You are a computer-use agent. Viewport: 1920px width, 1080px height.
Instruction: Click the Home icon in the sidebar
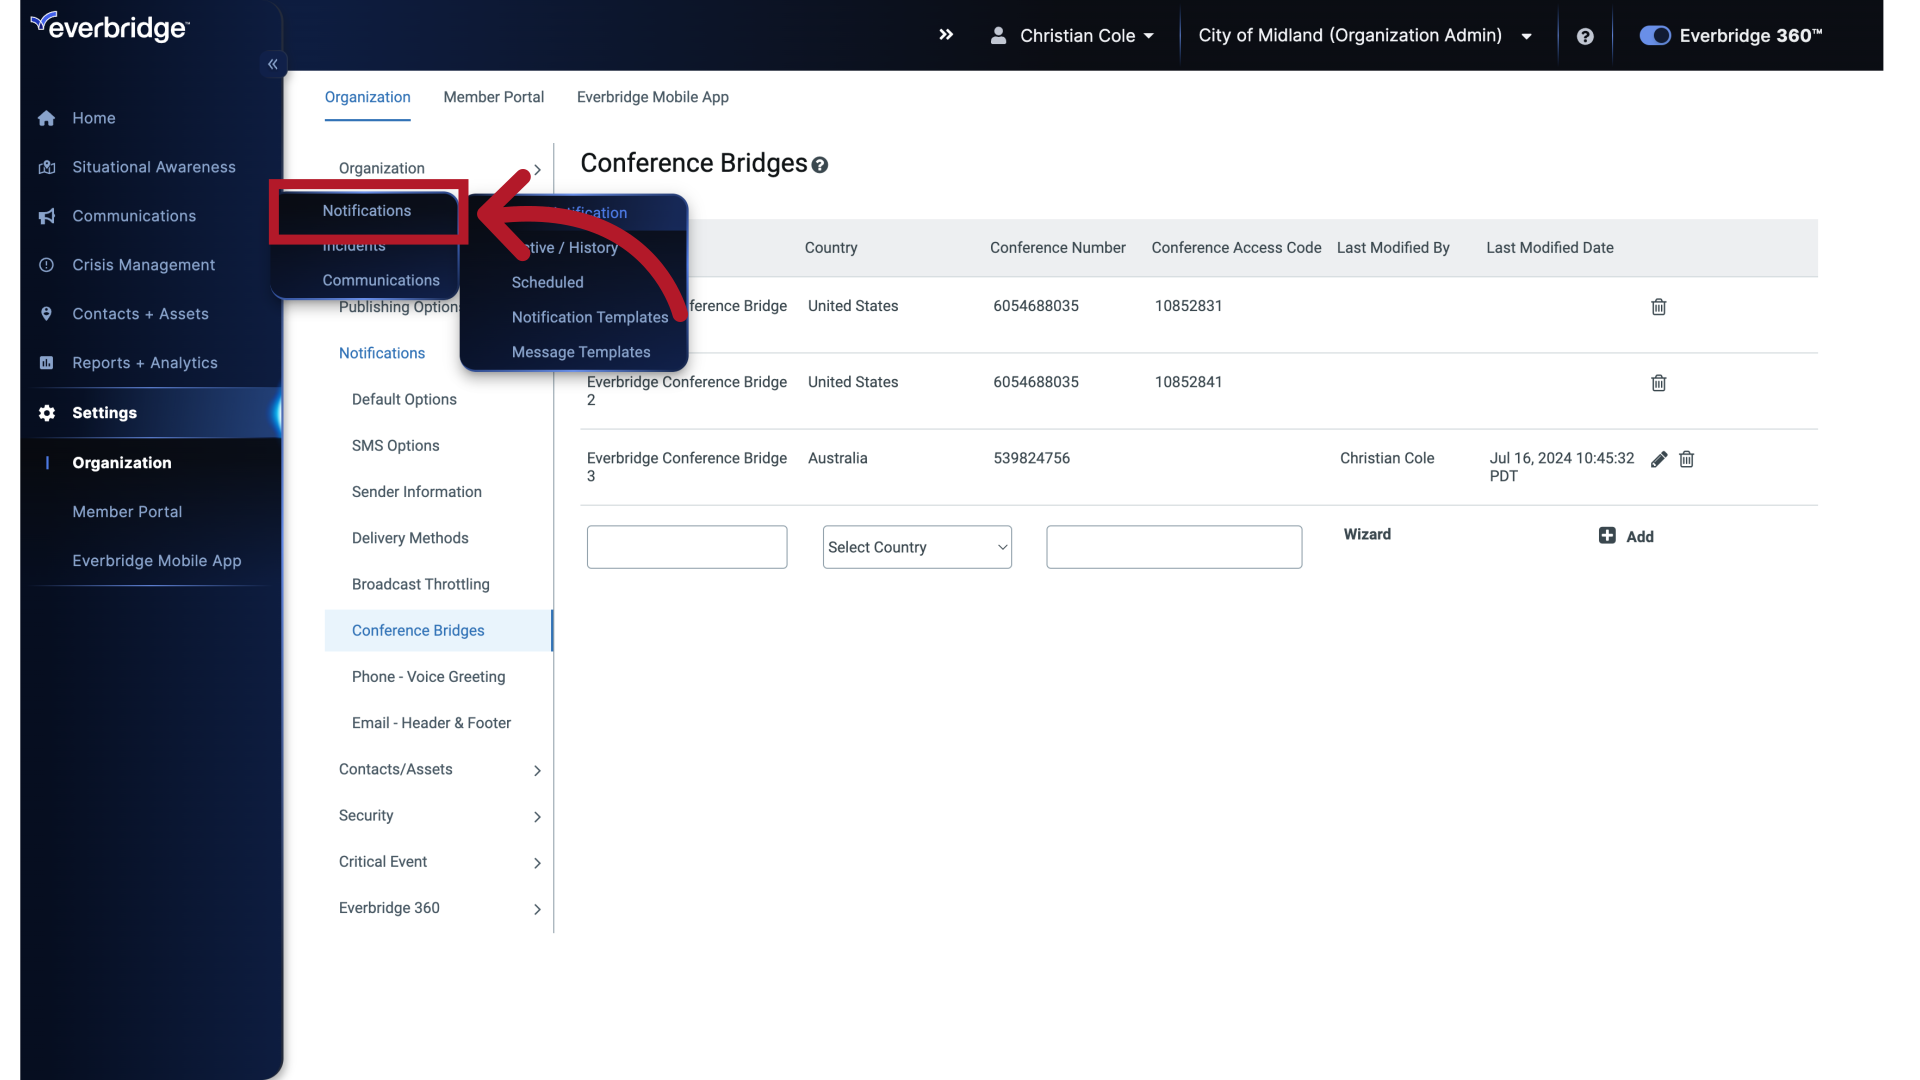pyautogui.click(x=47, y=118)
